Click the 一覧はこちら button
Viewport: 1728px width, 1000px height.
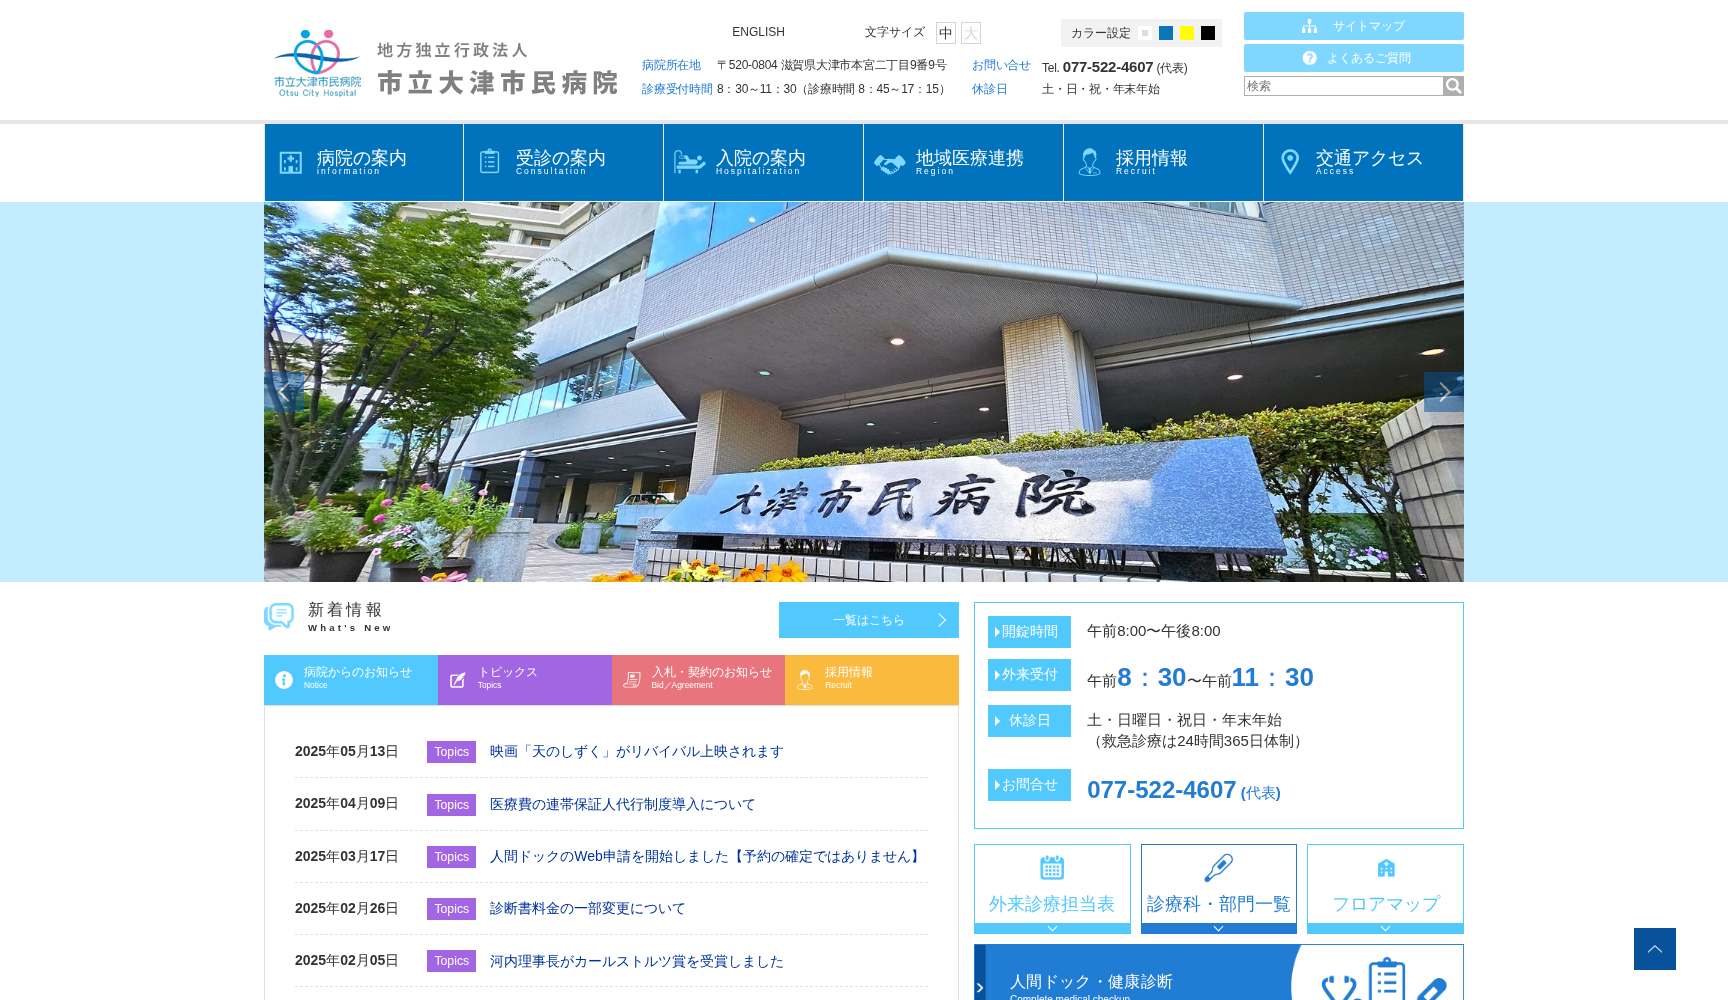pyautogui.click(x=868, y=619)
